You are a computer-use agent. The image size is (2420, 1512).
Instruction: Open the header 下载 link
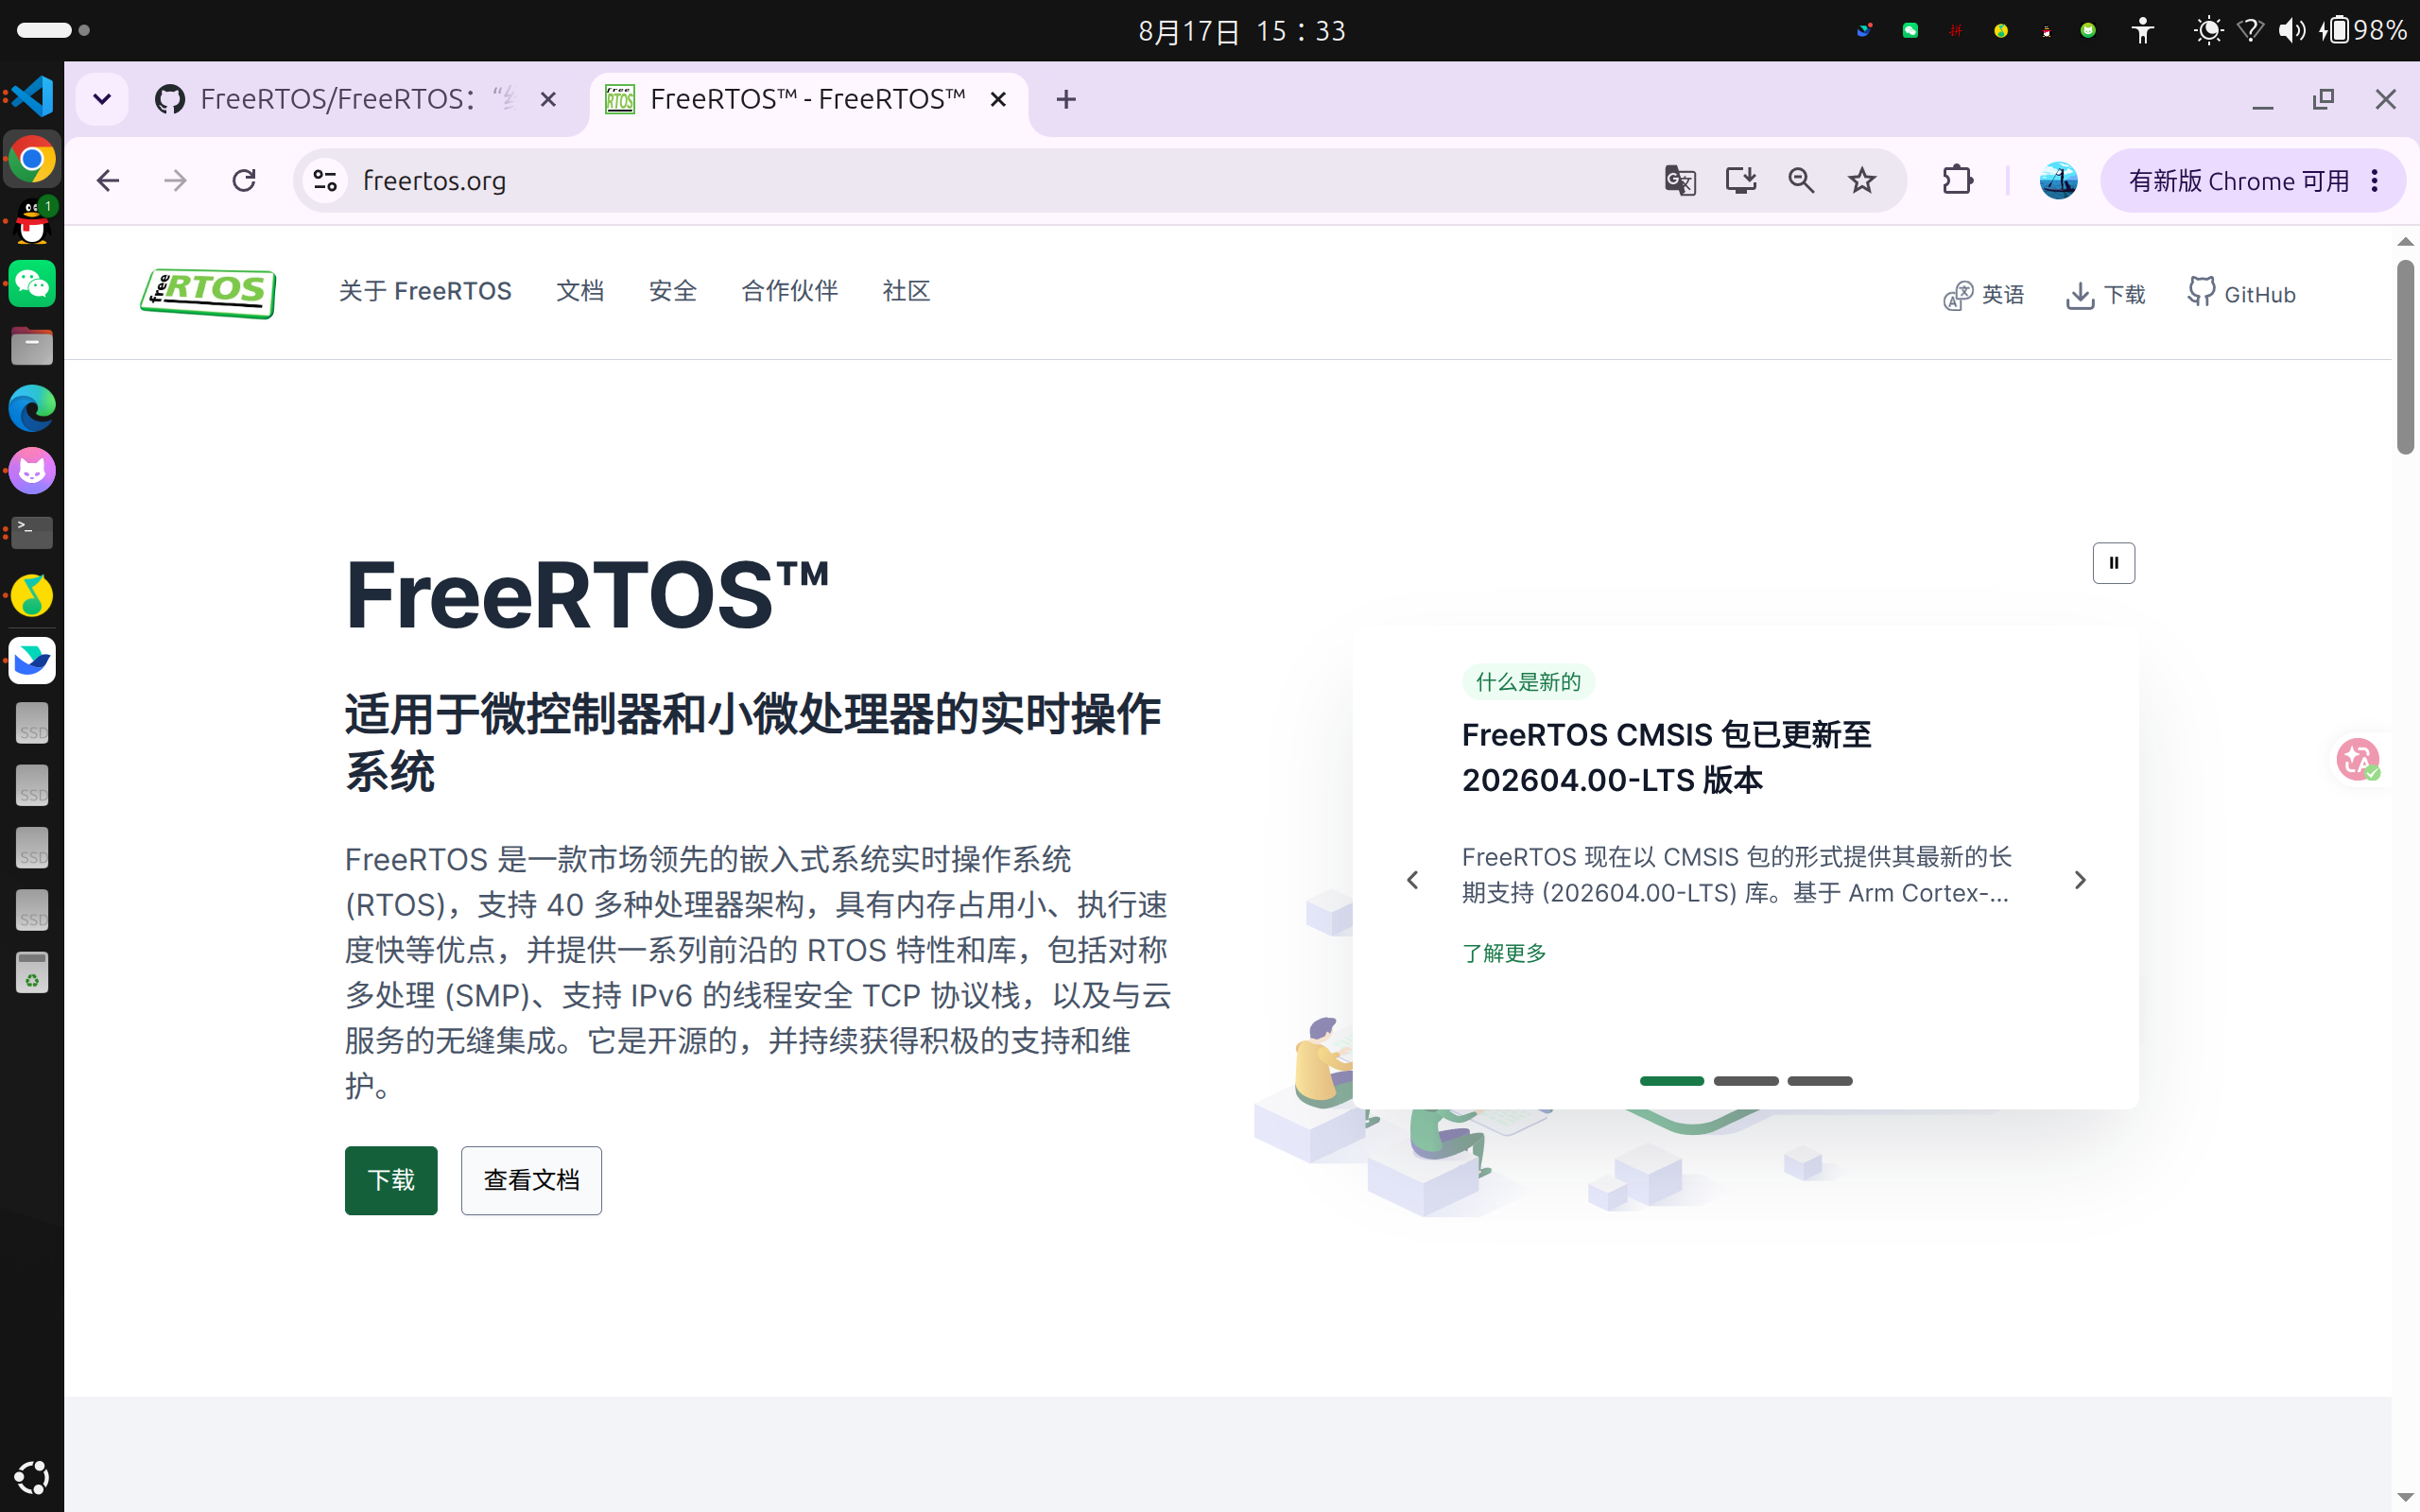[2106, 294]
